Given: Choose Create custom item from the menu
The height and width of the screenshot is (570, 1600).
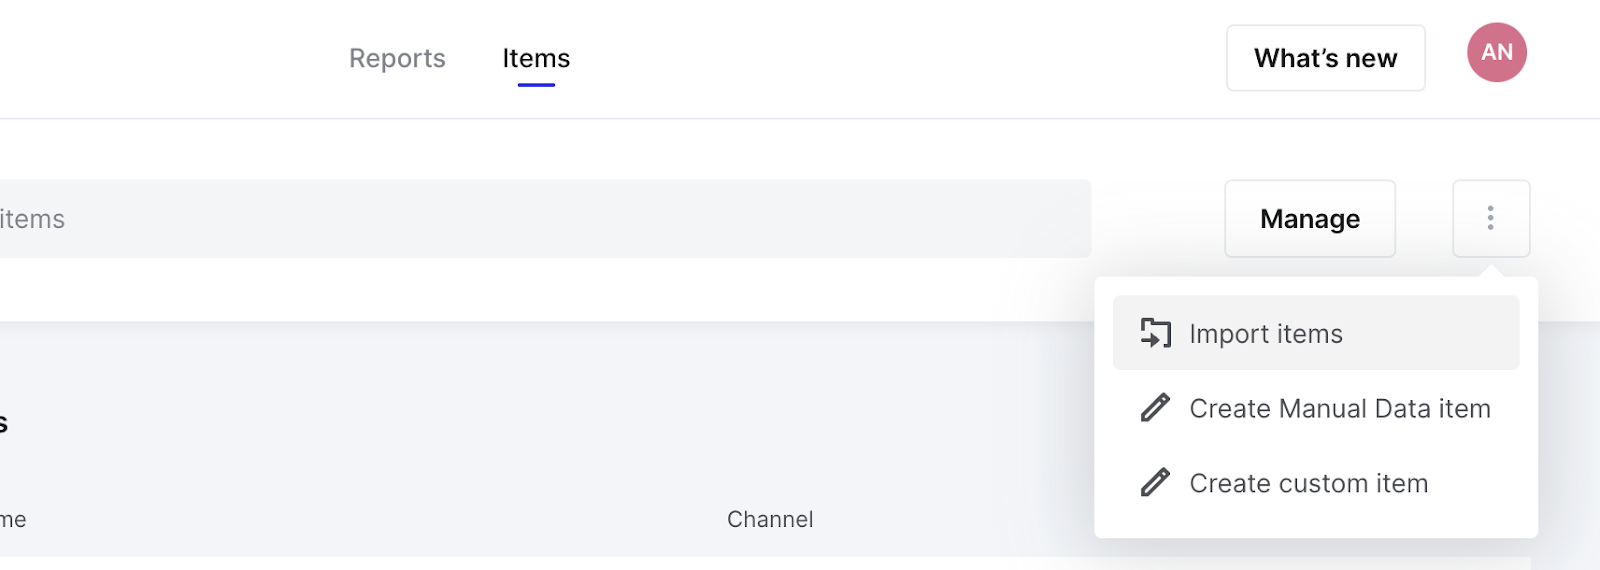Looking at the screenshot, I should (x=1316, y=483).
